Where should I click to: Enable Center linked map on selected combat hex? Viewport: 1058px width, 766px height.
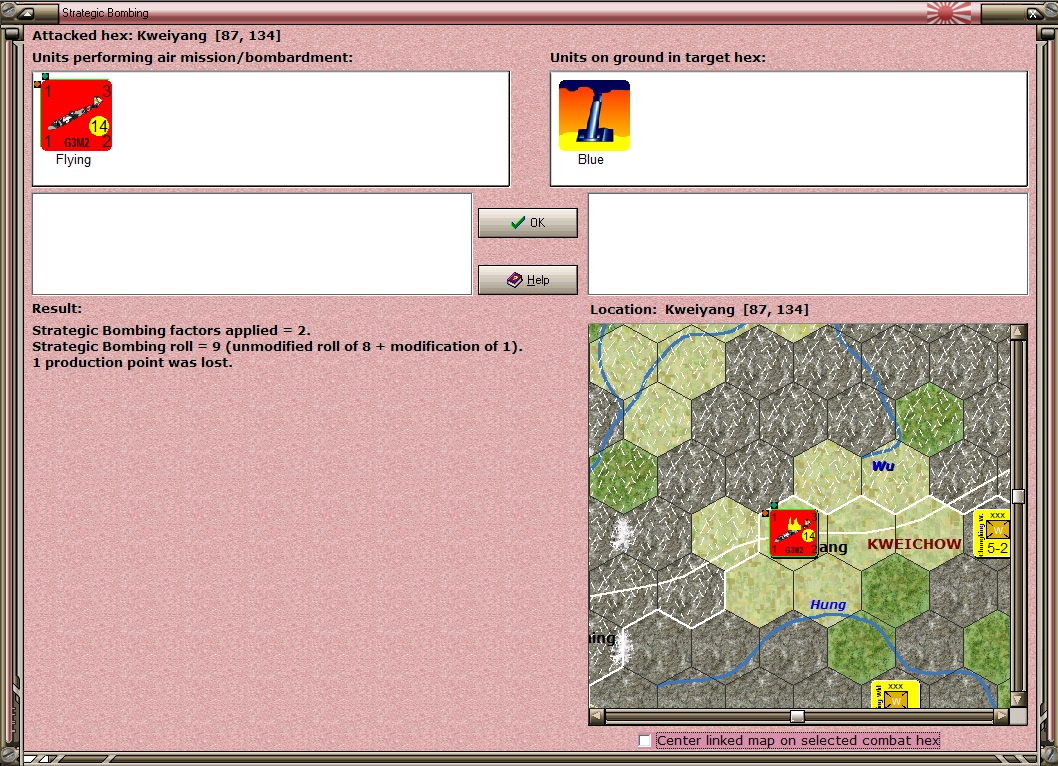tap(644, 740)
